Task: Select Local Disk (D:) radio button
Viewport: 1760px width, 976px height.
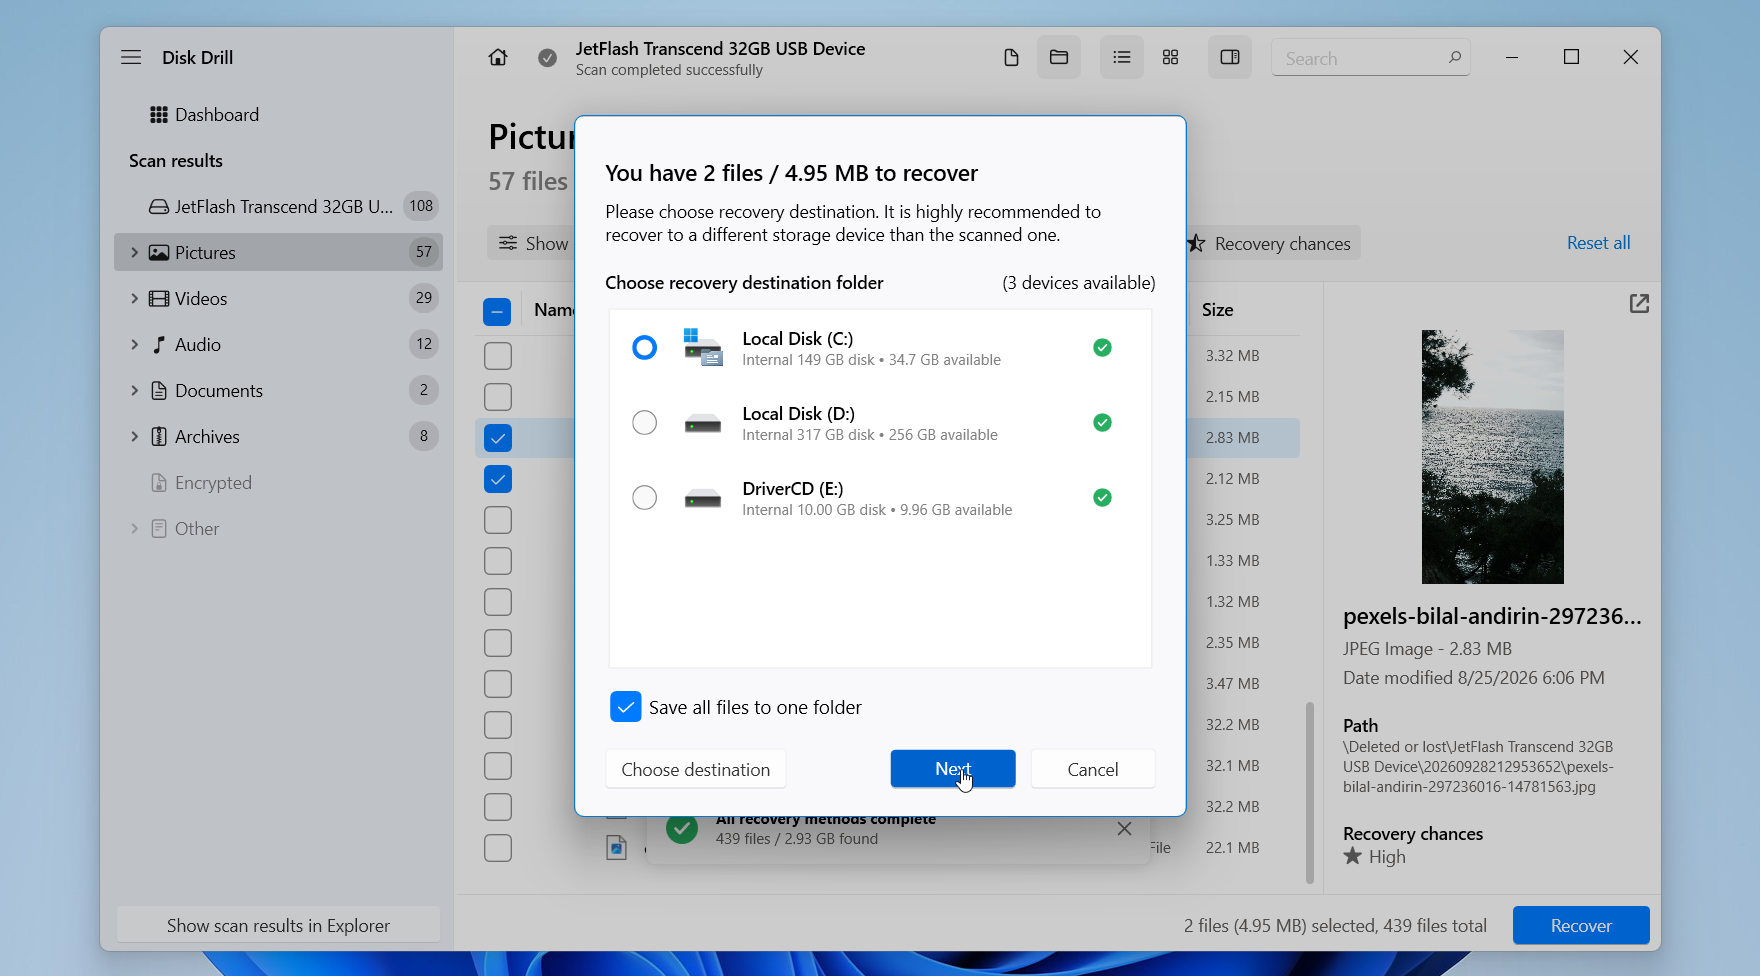Action: (x=645, y=422)
